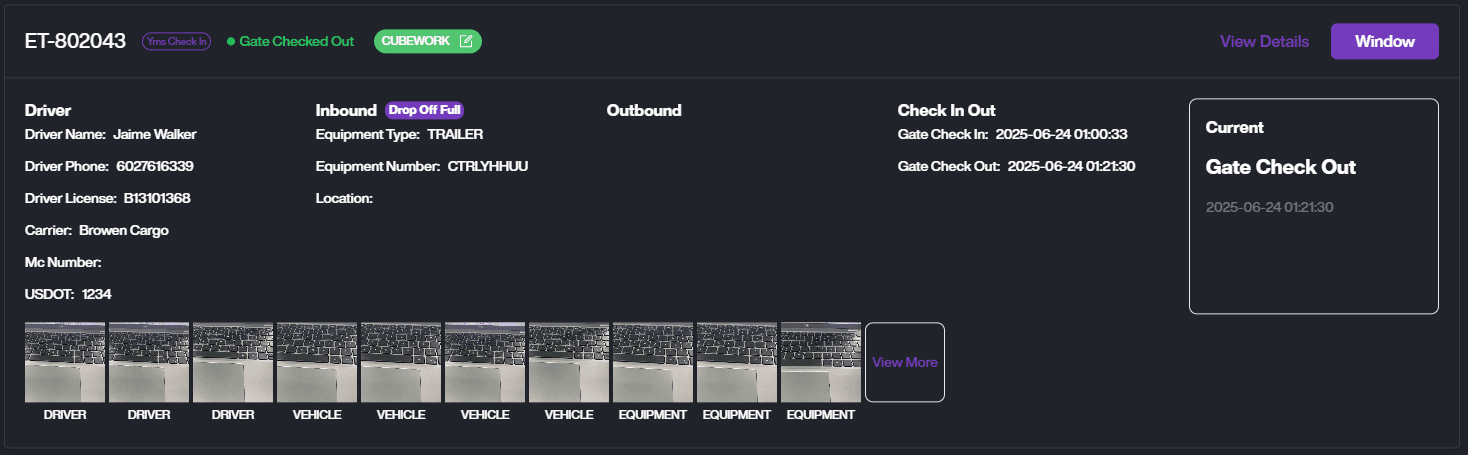This screenshot has width=1468, height=455.
Task: Click the edit icon on CUBEWORK badge
Action: (x=466, y=41)
